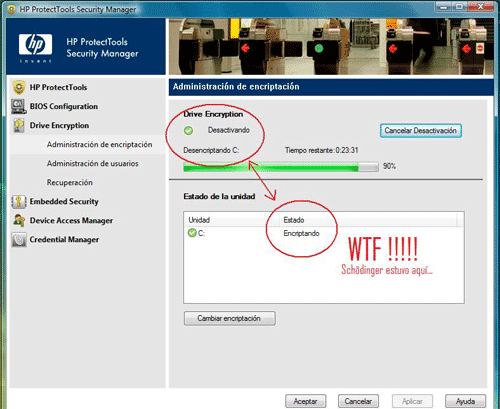The image size is (500, 409).
Task: Open help via the Ayuda button
Action: tap(465, 401)
